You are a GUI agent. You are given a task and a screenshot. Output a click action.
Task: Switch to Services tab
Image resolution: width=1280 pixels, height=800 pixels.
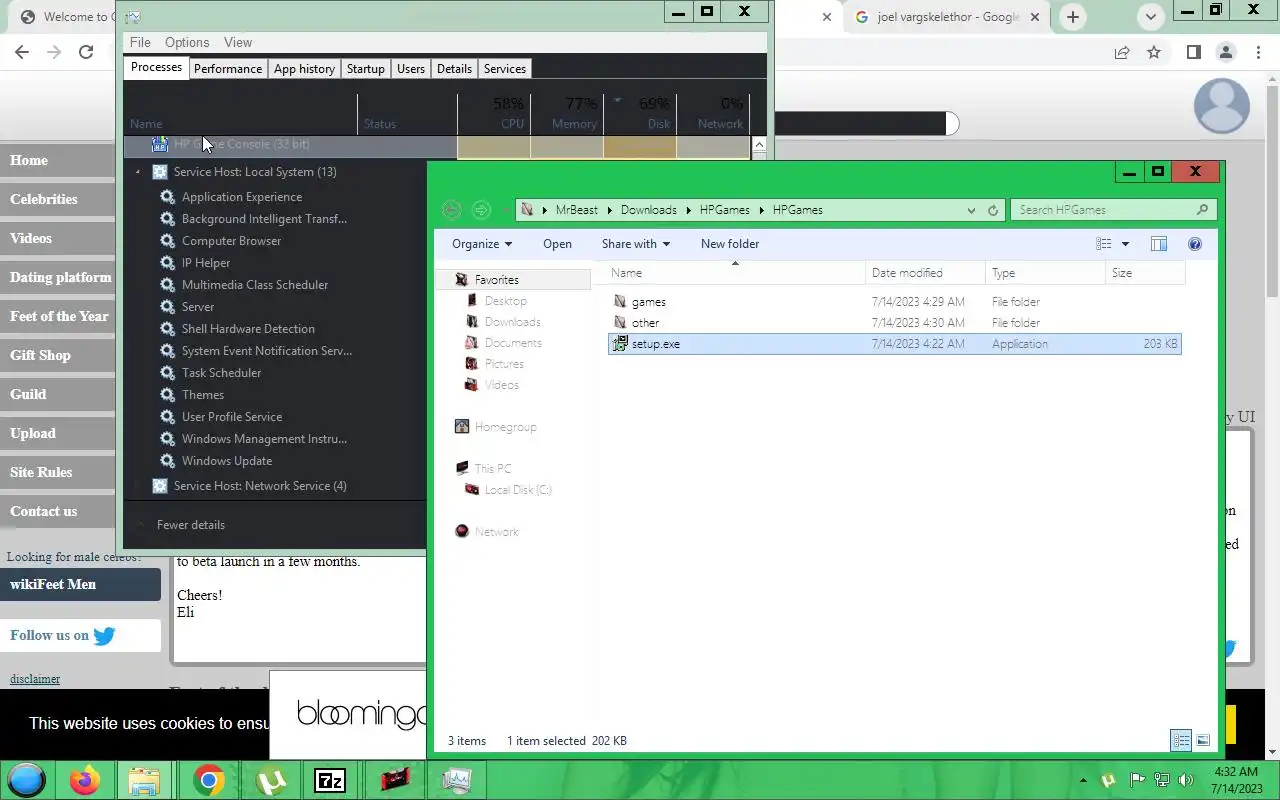pyautogui.click(x=505, y=69)
